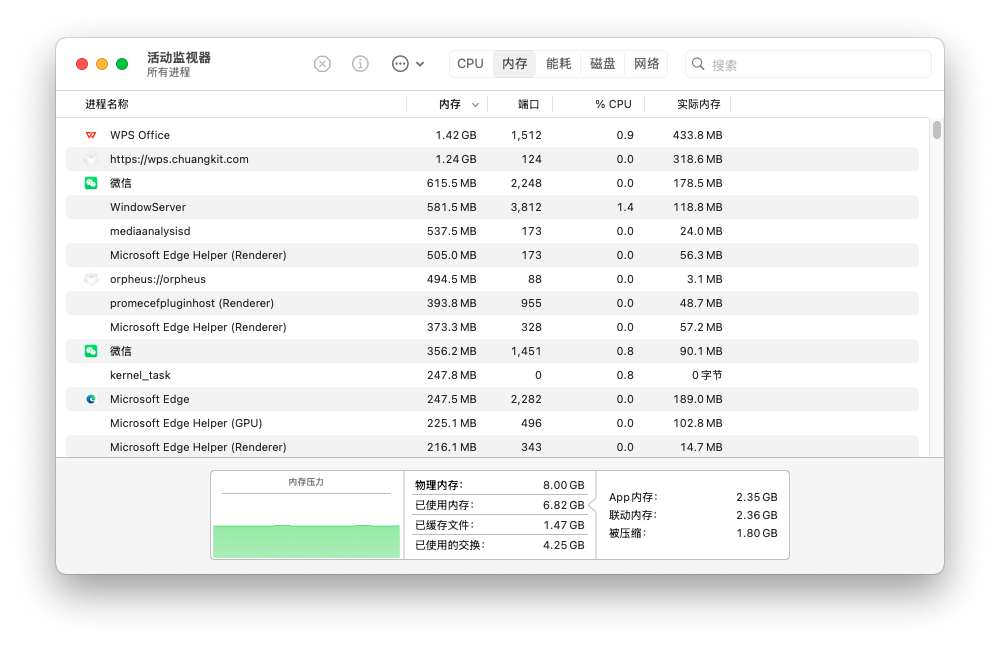
Task: Click the ellipsis more options icon
Action: pyautogui.click(x=400, y=64)
